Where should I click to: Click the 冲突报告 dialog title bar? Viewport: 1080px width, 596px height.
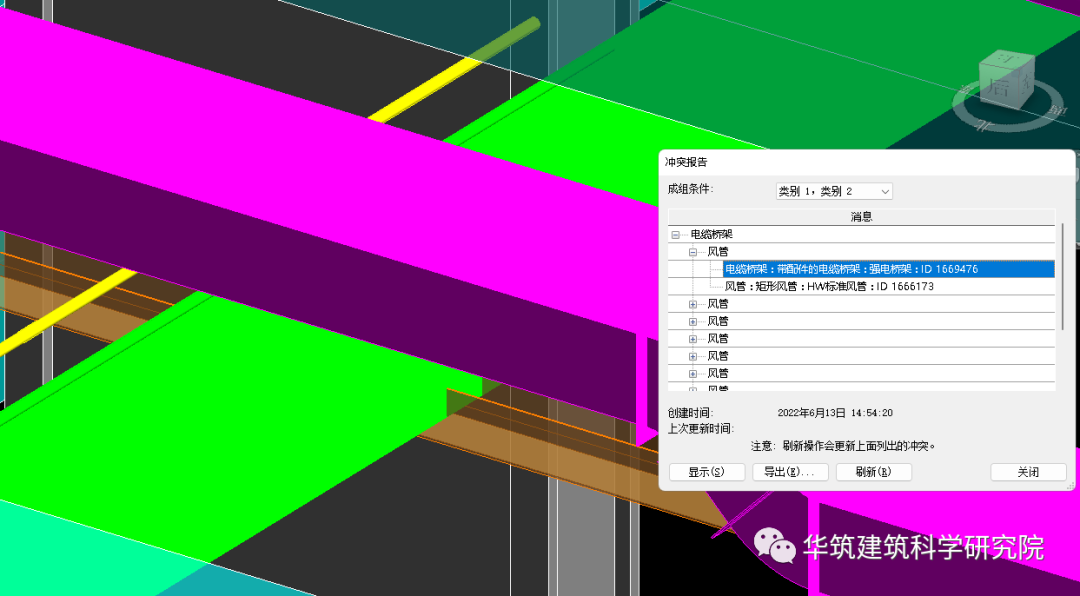tap(866, 163)
